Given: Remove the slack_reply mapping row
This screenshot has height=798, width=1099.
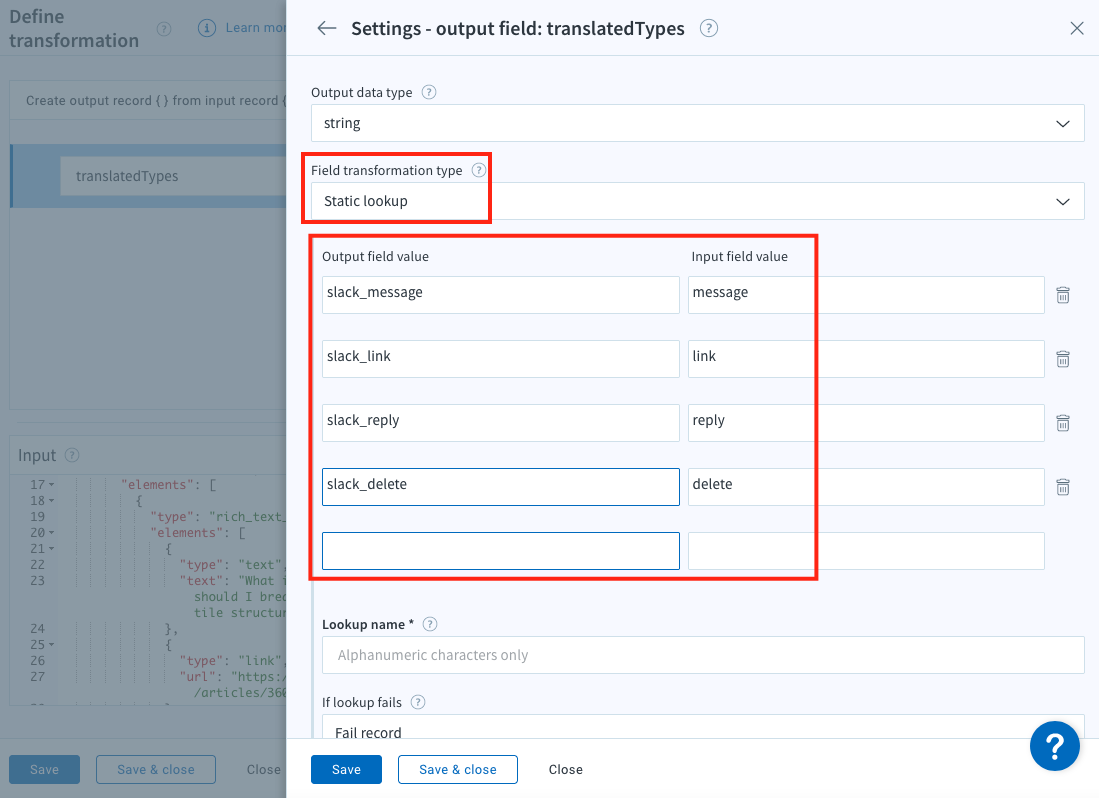Looking at the screenshot, I should pyautogui.click(x=1063, y=423).
